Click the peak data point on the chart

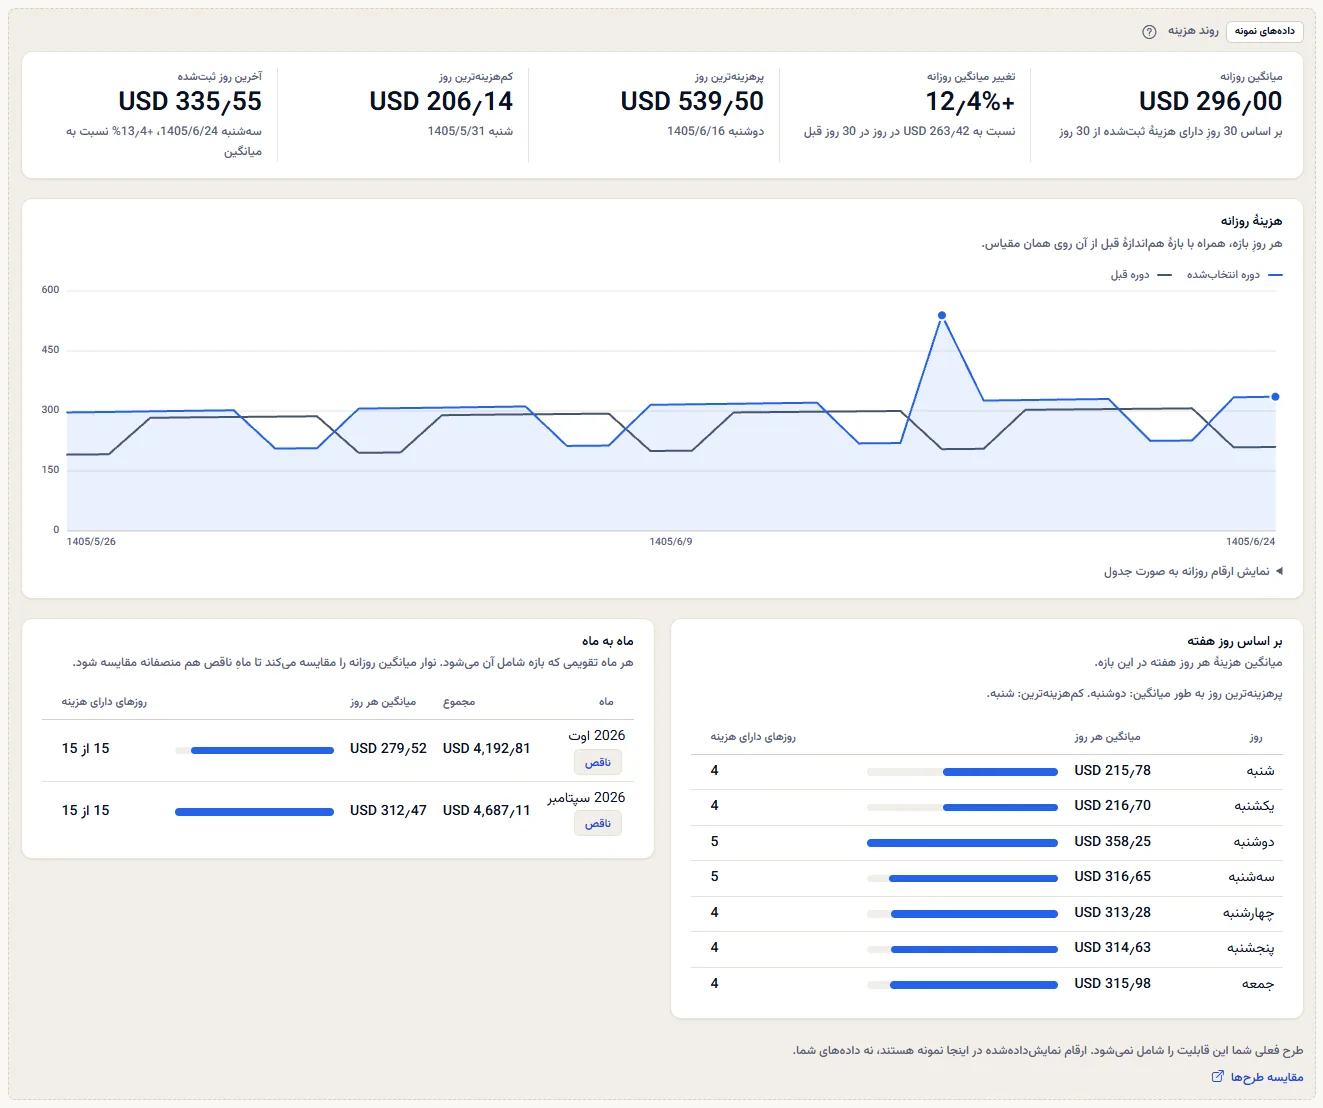click(942, 316)
